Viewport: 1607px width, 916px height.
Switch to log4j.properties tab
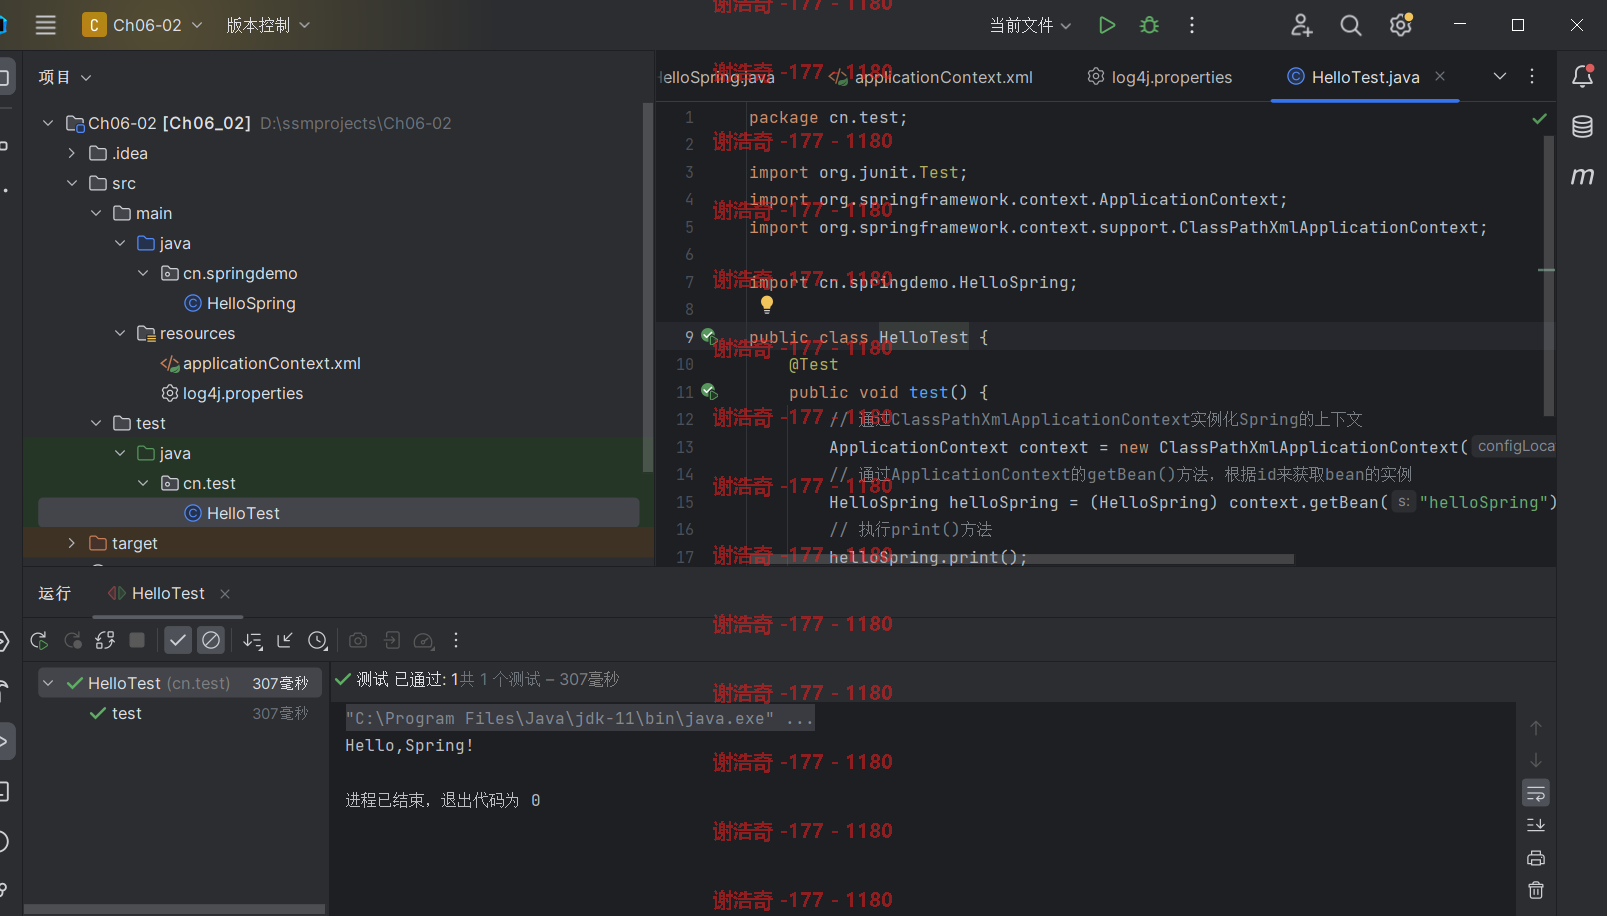tap(1160, 77)
